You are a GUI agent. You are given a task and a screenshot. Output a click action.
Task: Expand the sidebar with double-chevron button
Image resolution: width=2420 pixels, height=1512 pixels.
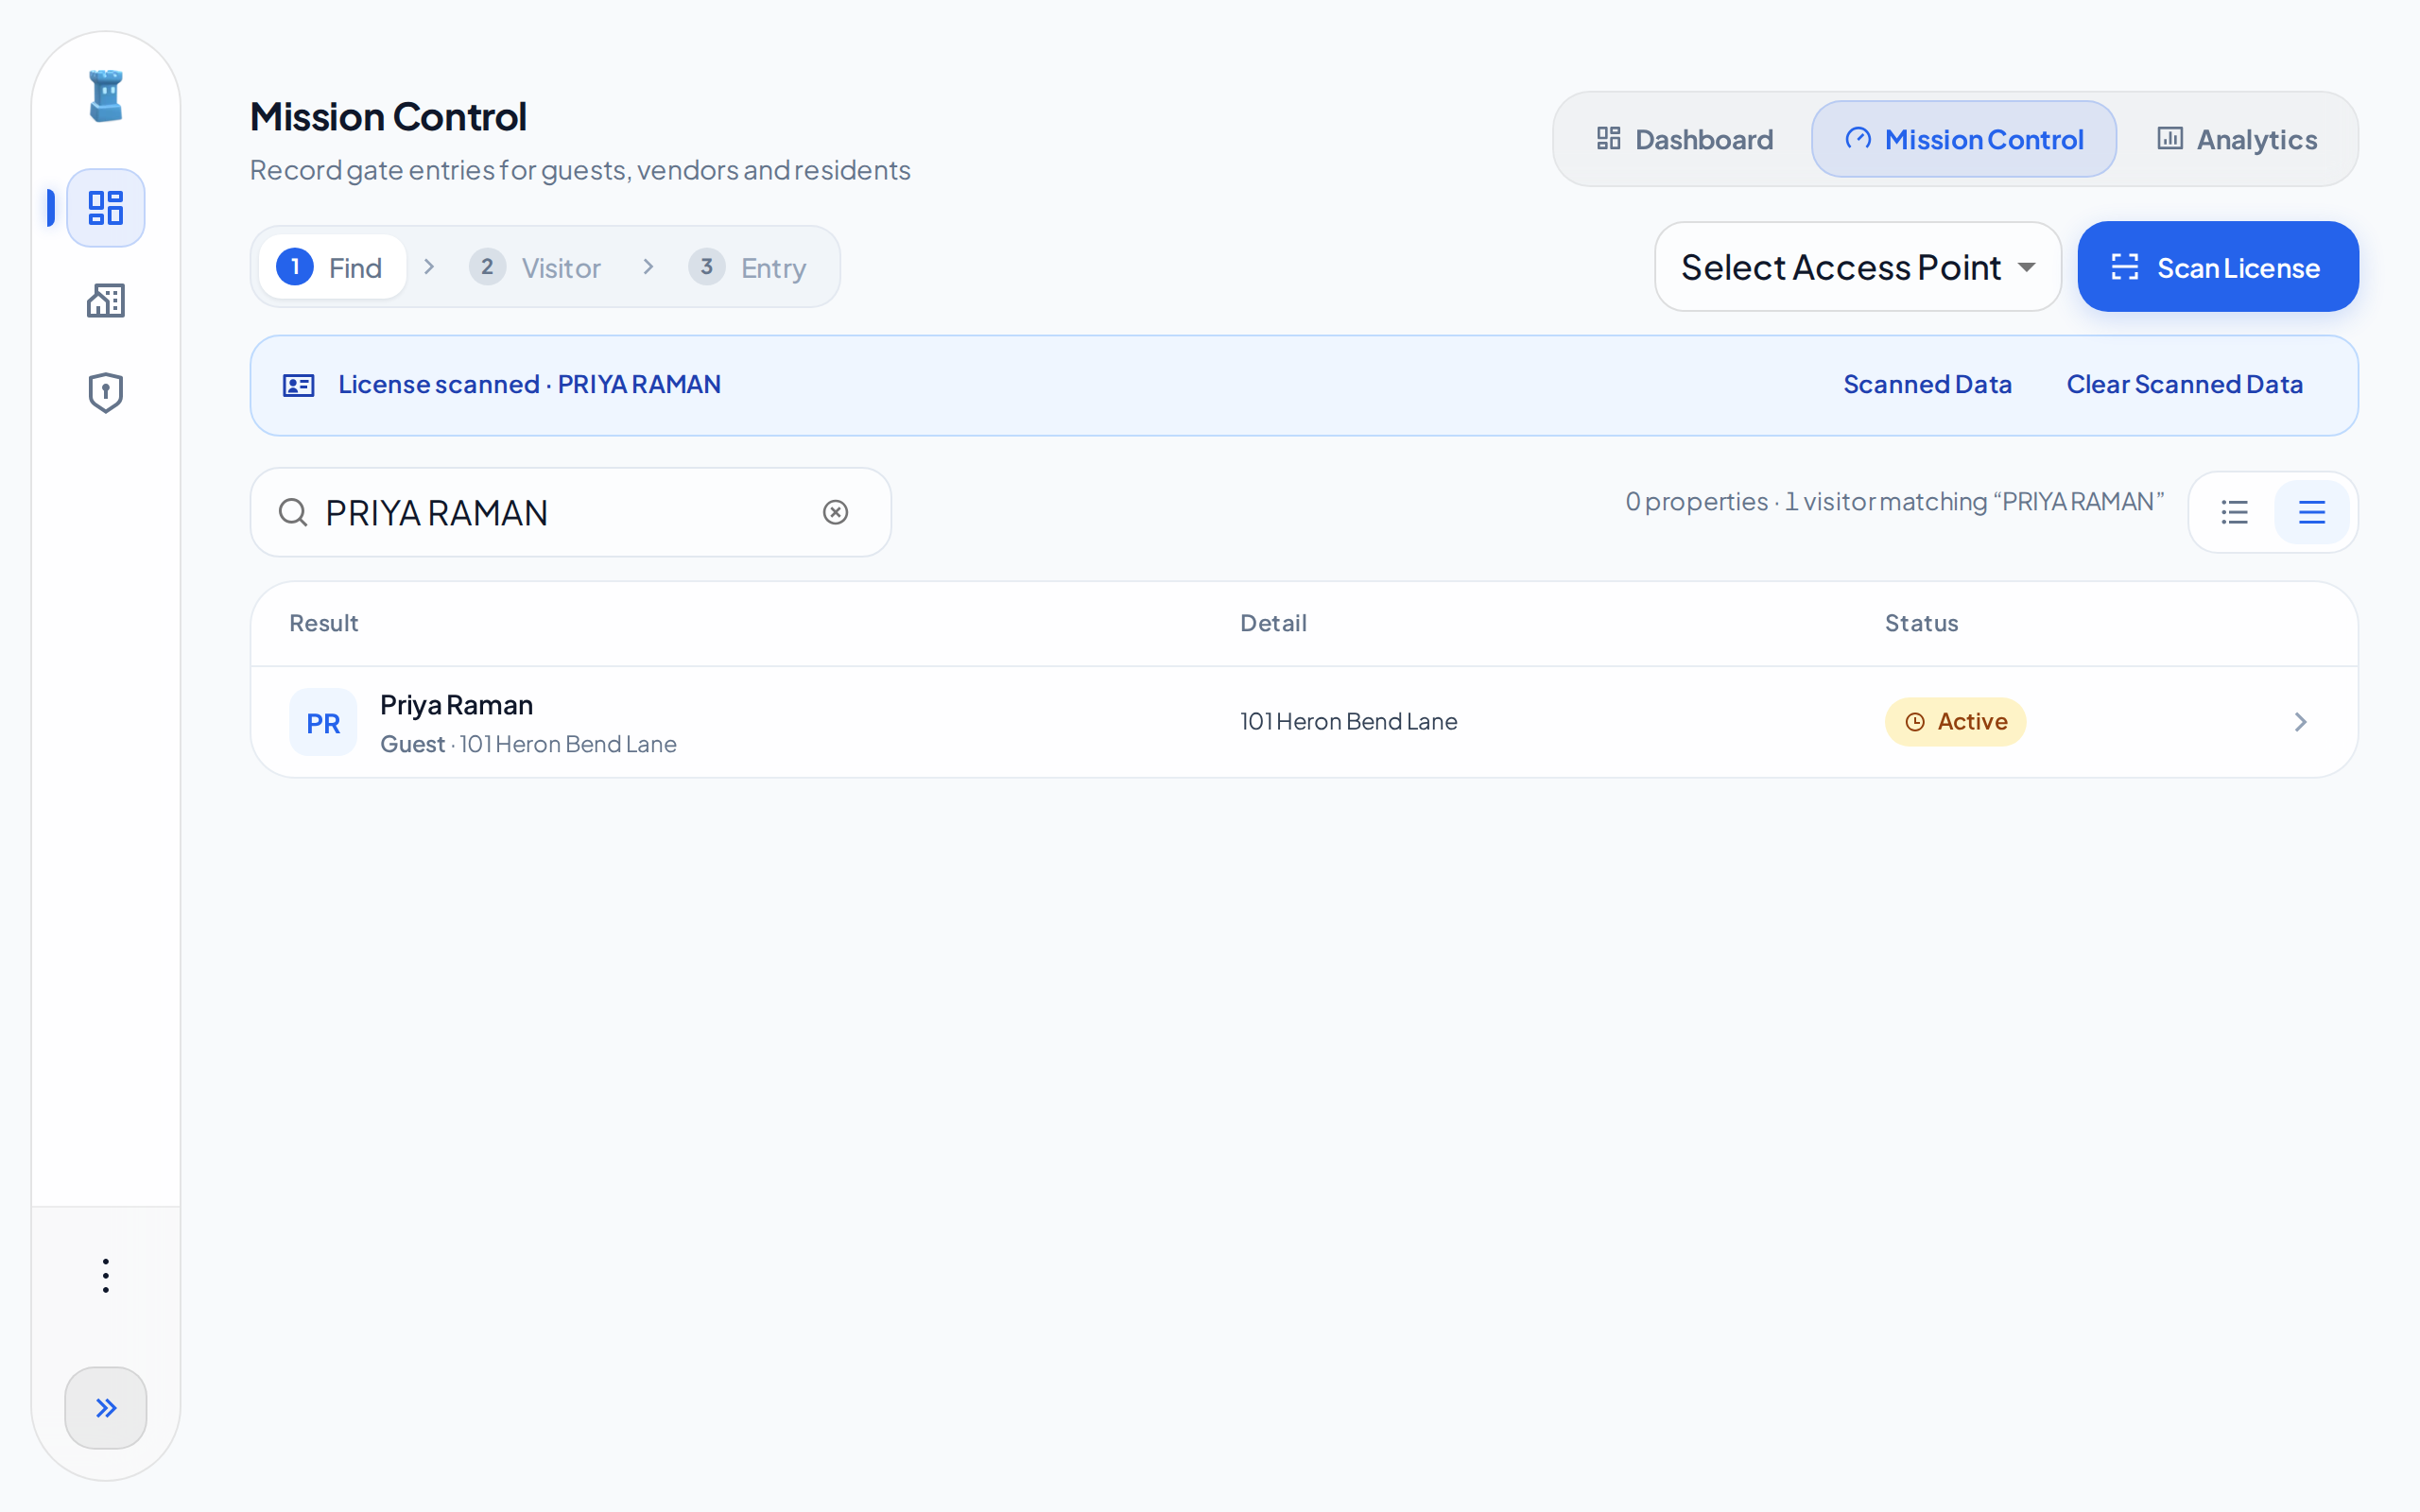coord(105,1408)
